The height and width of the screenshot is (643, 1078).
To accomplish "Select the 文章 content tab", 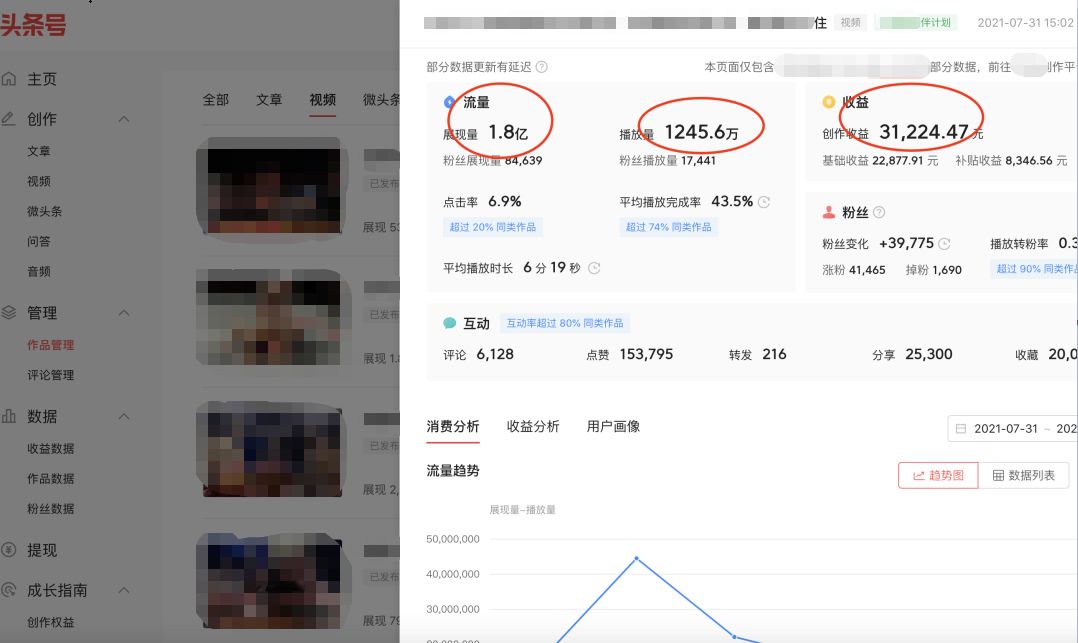I will pos(269,100).
